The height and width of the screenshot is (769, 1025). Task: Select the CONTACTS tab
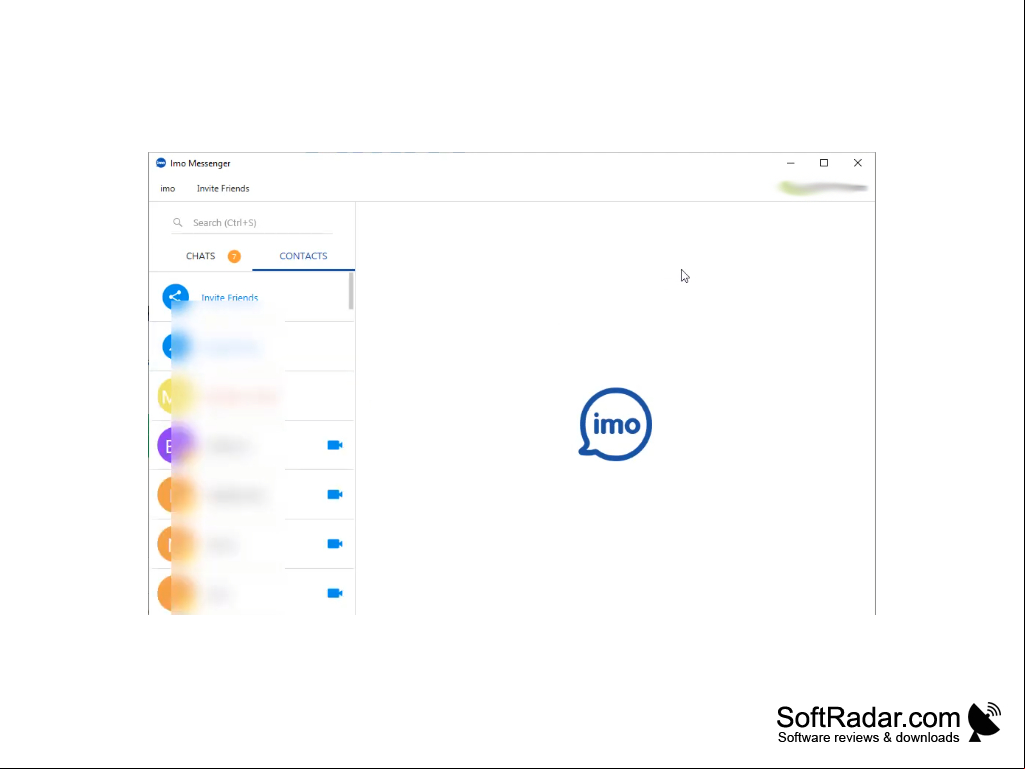pyautogui.click(x=303, y=256)
